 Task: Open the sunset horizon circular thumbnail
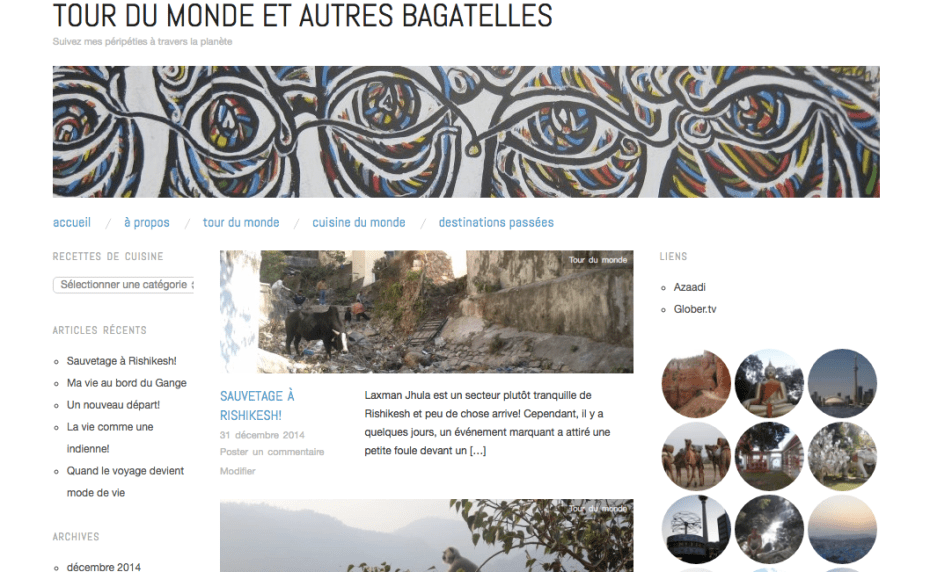(x=842, y=529)
